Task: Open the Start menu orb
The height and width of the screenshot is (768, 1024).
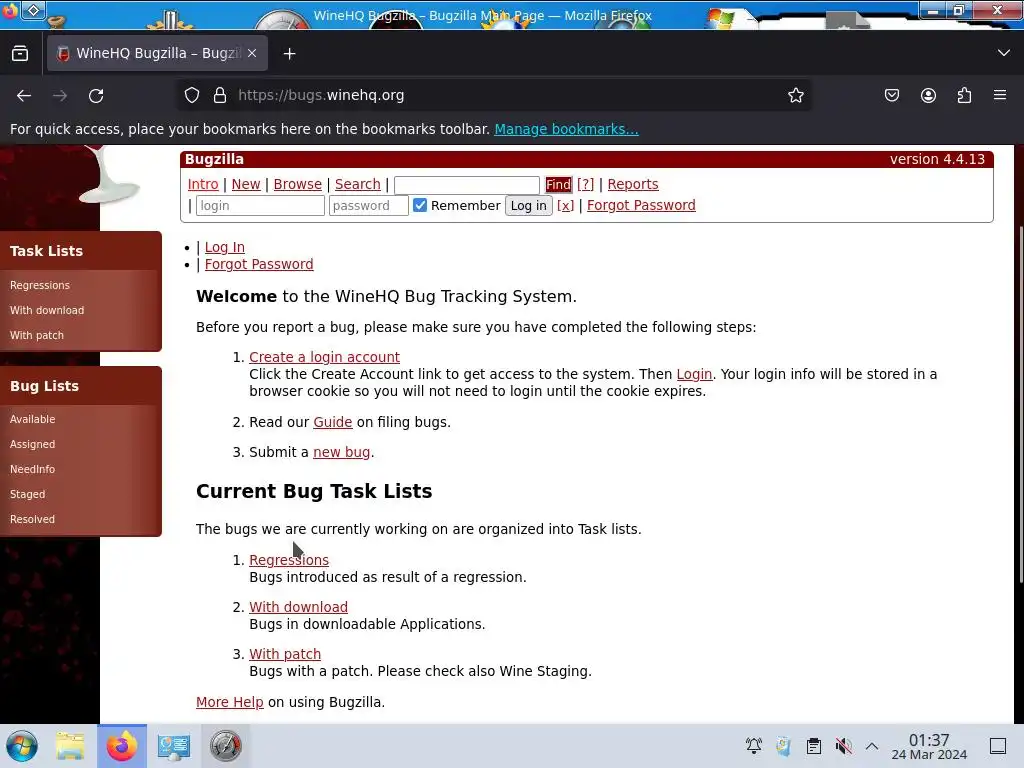Action: tap(22, 746)
